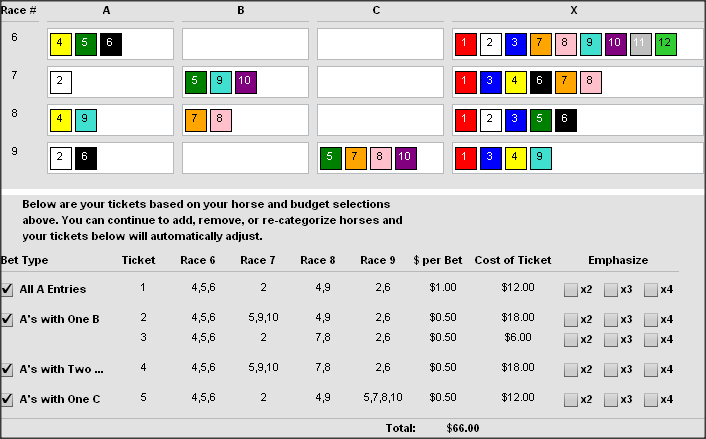Uncheck the All A Entries bet type
Screen dimensions: 706x439
(x=8, y=290)
